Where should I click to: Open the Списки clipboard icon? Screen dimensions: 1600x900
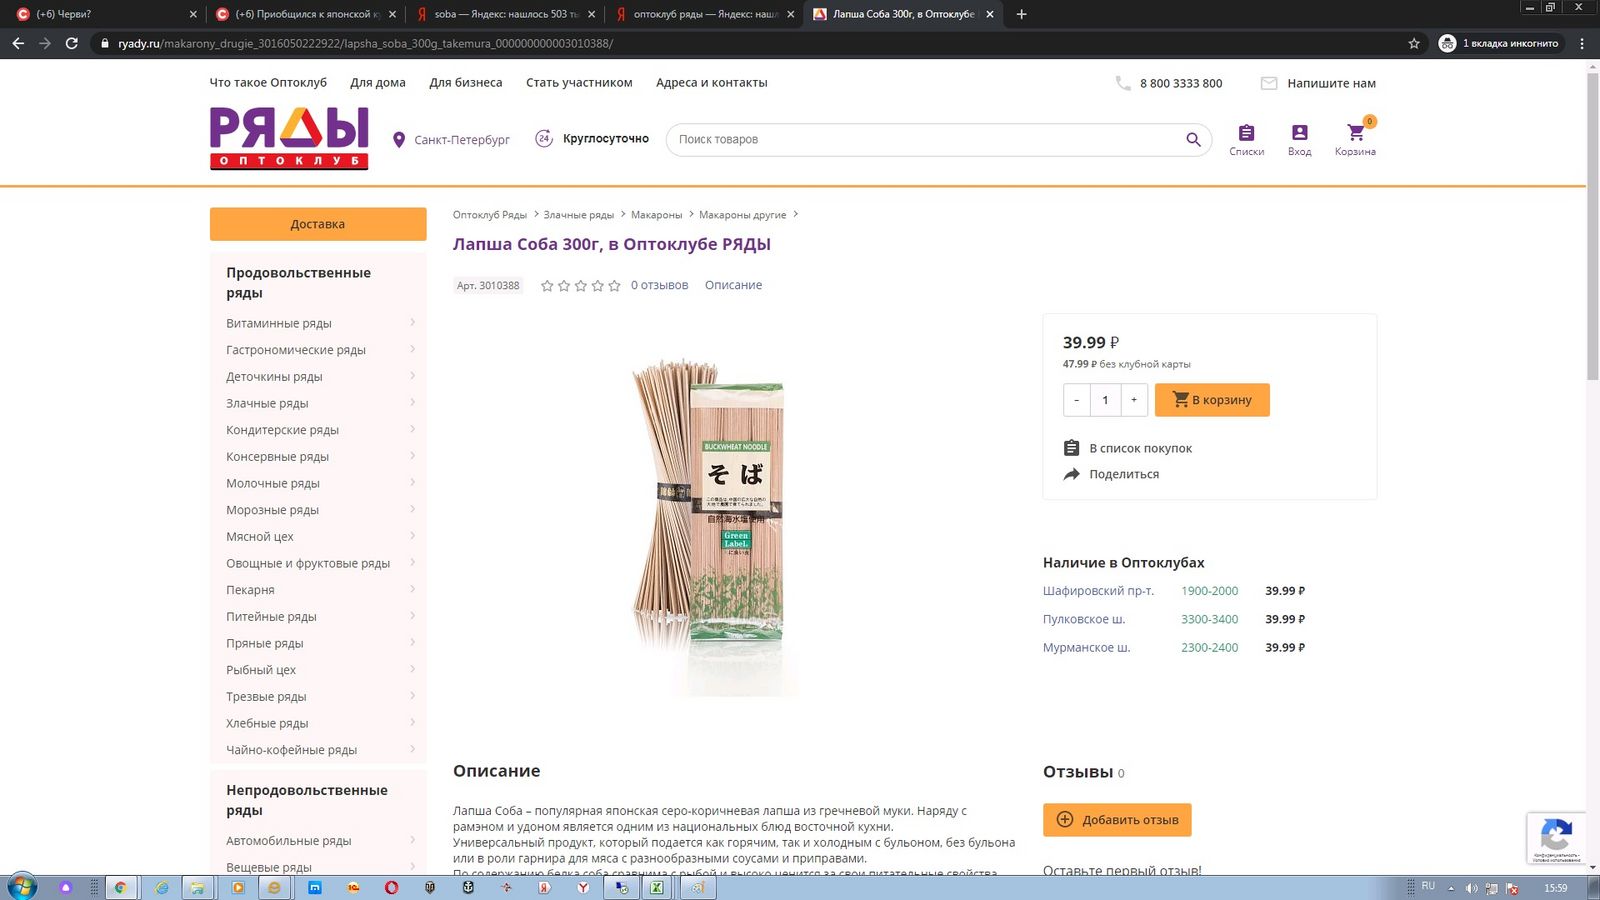coord(1246,132)
